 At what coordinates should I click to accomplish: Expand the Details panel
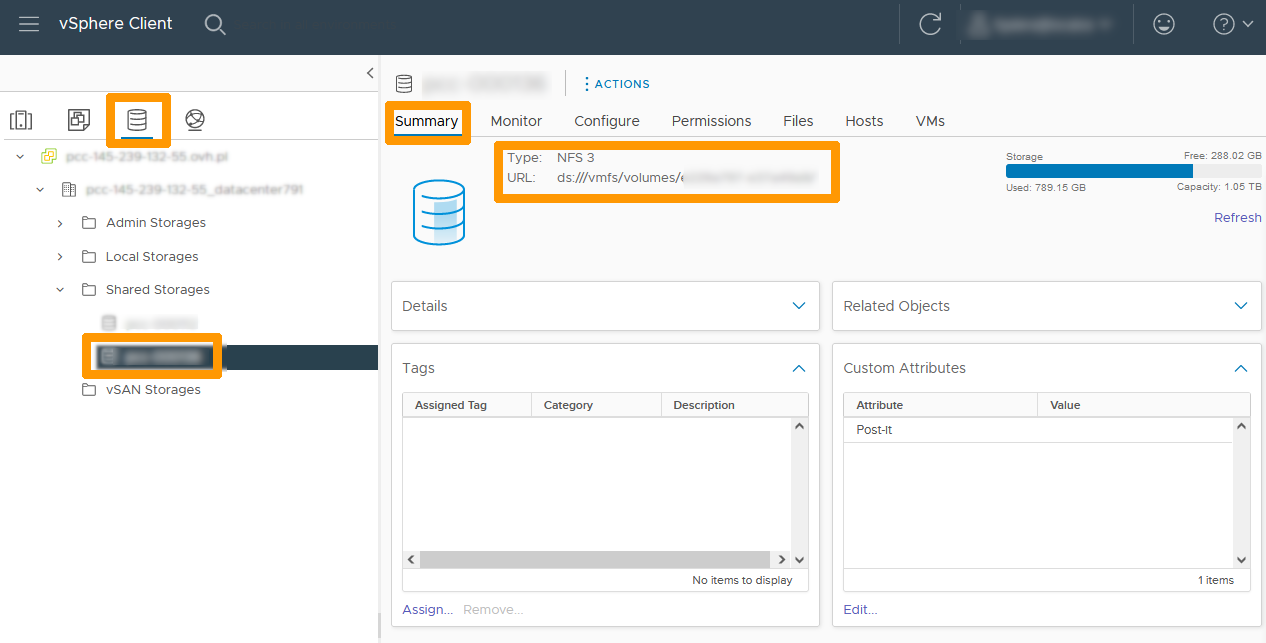pyautogui.click(x=799, y=306)
